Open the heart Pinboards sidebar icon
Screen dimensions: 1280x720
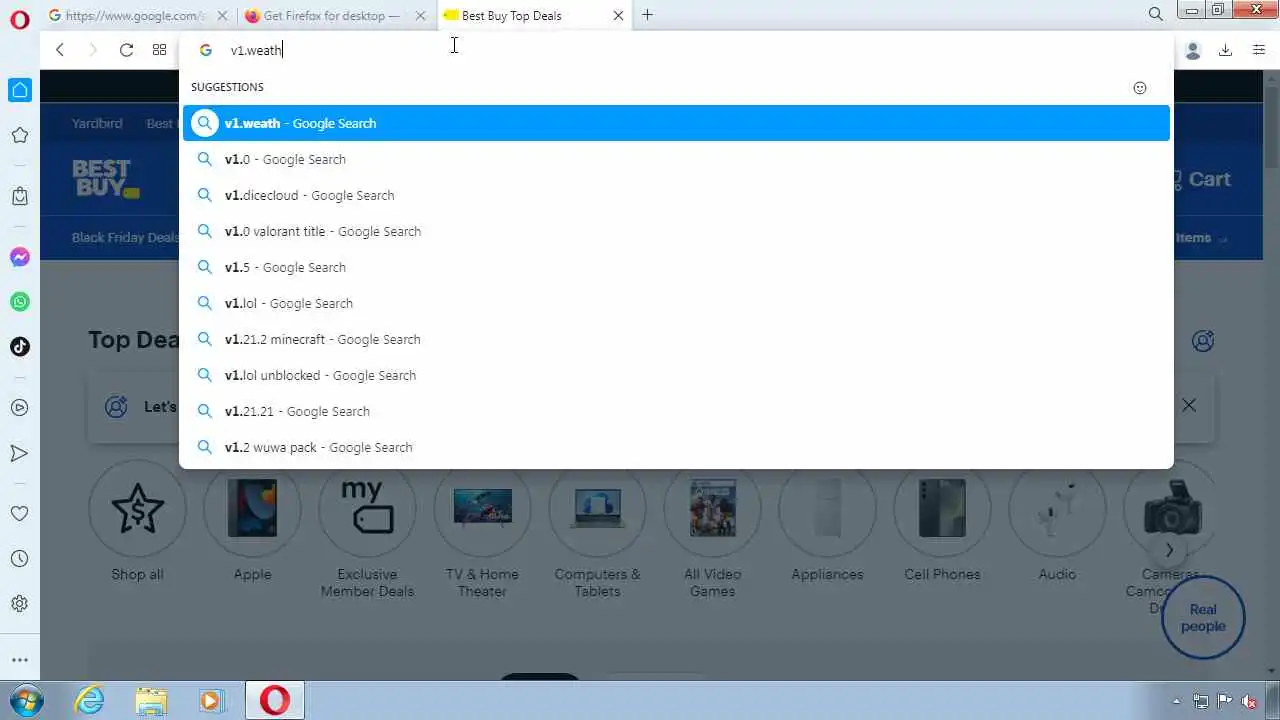click(20, 513)
